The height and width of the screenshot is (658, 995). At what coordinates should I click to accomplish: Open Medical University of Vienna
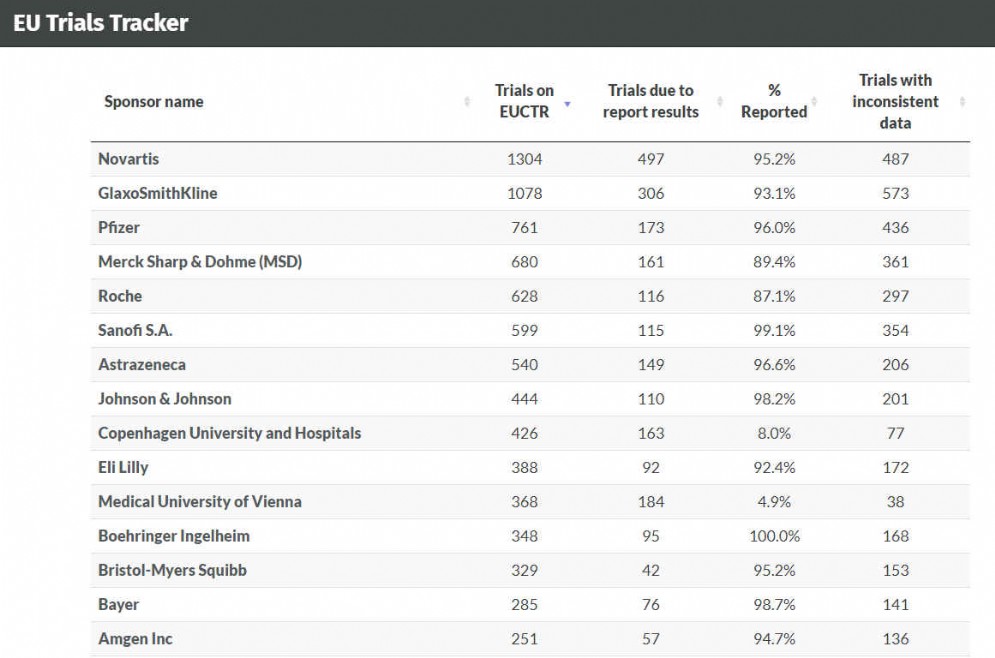[x=200, y=501]
